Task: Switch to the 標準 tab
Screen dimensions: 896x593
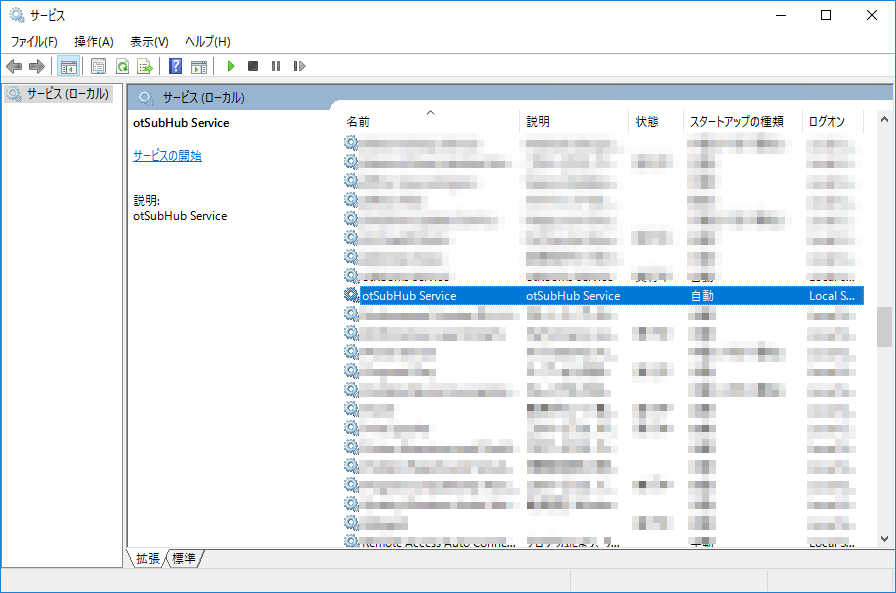Action: pos(184,558)
